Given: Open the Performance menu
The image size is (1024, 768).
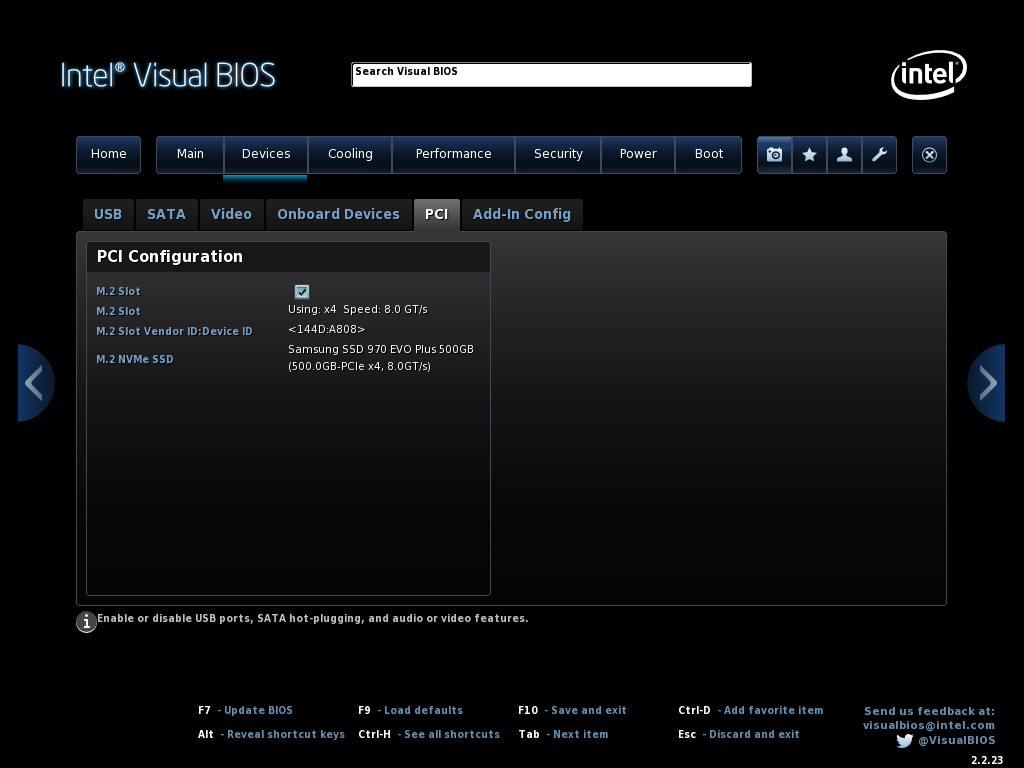Looking at the screenshot, I should tap(453, 154).
